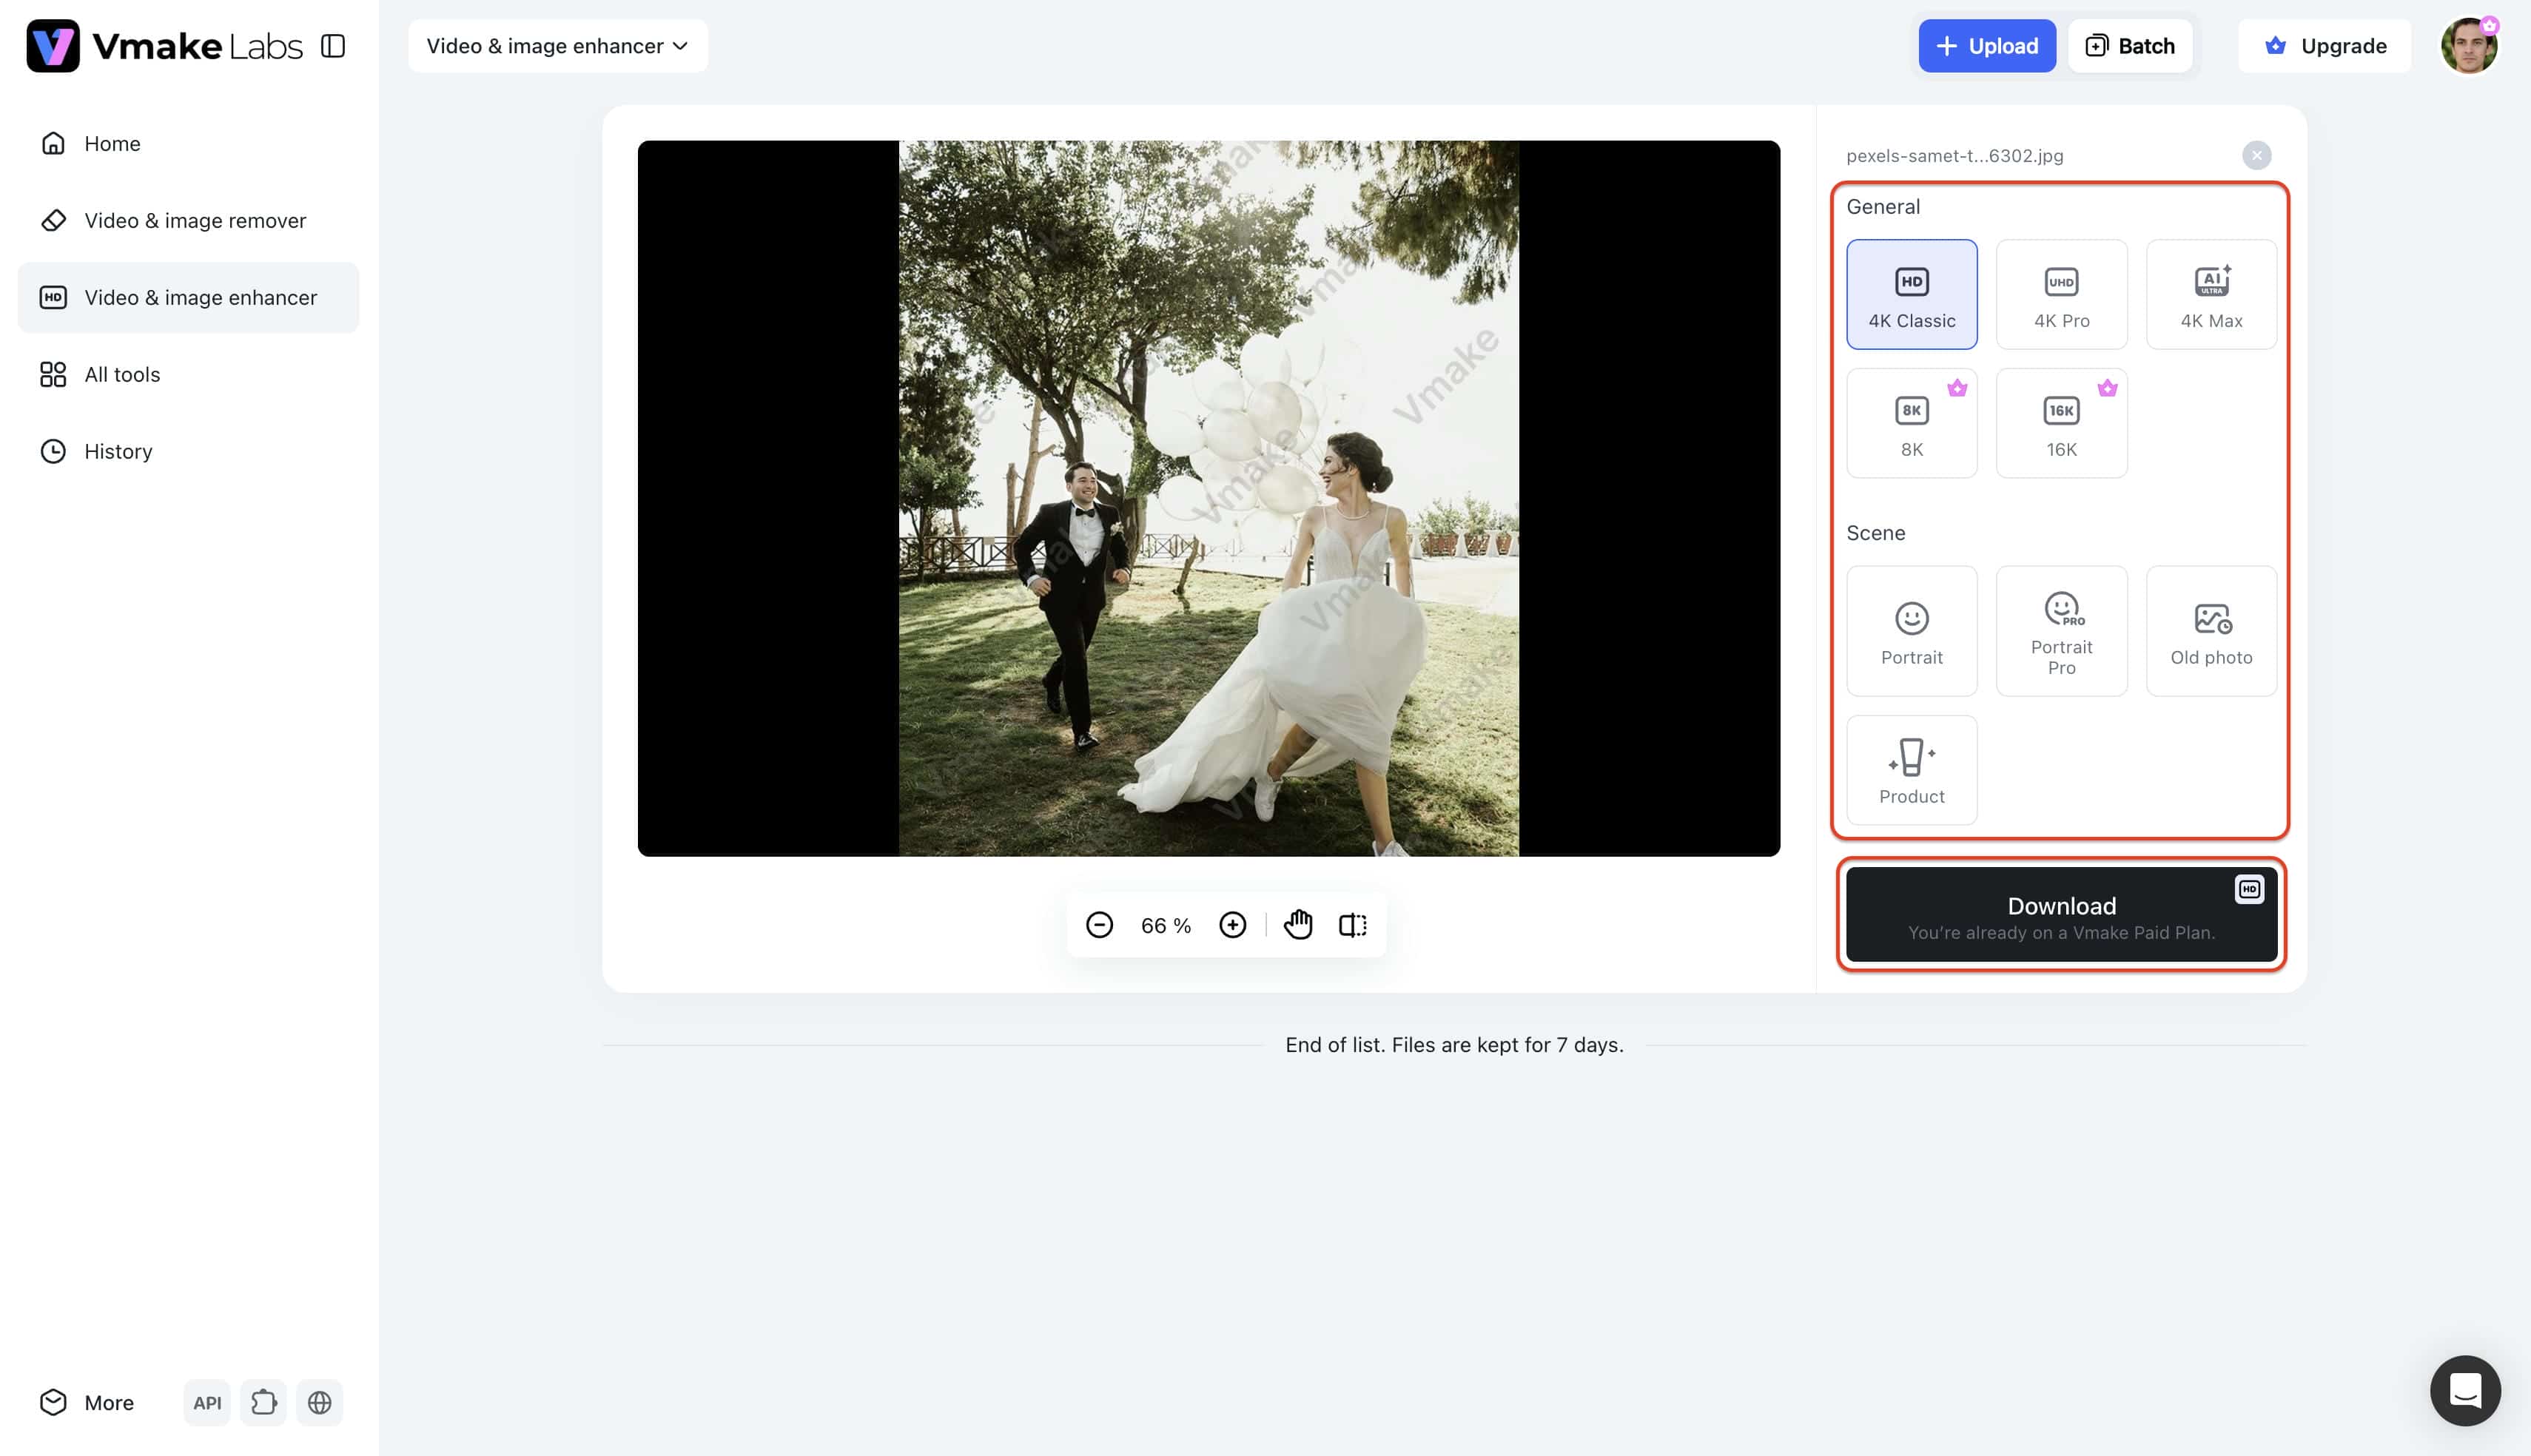This screenshot has width=2531, height=1456.
Task: Open the extension puzzle icon
Action: (263, 1402)
